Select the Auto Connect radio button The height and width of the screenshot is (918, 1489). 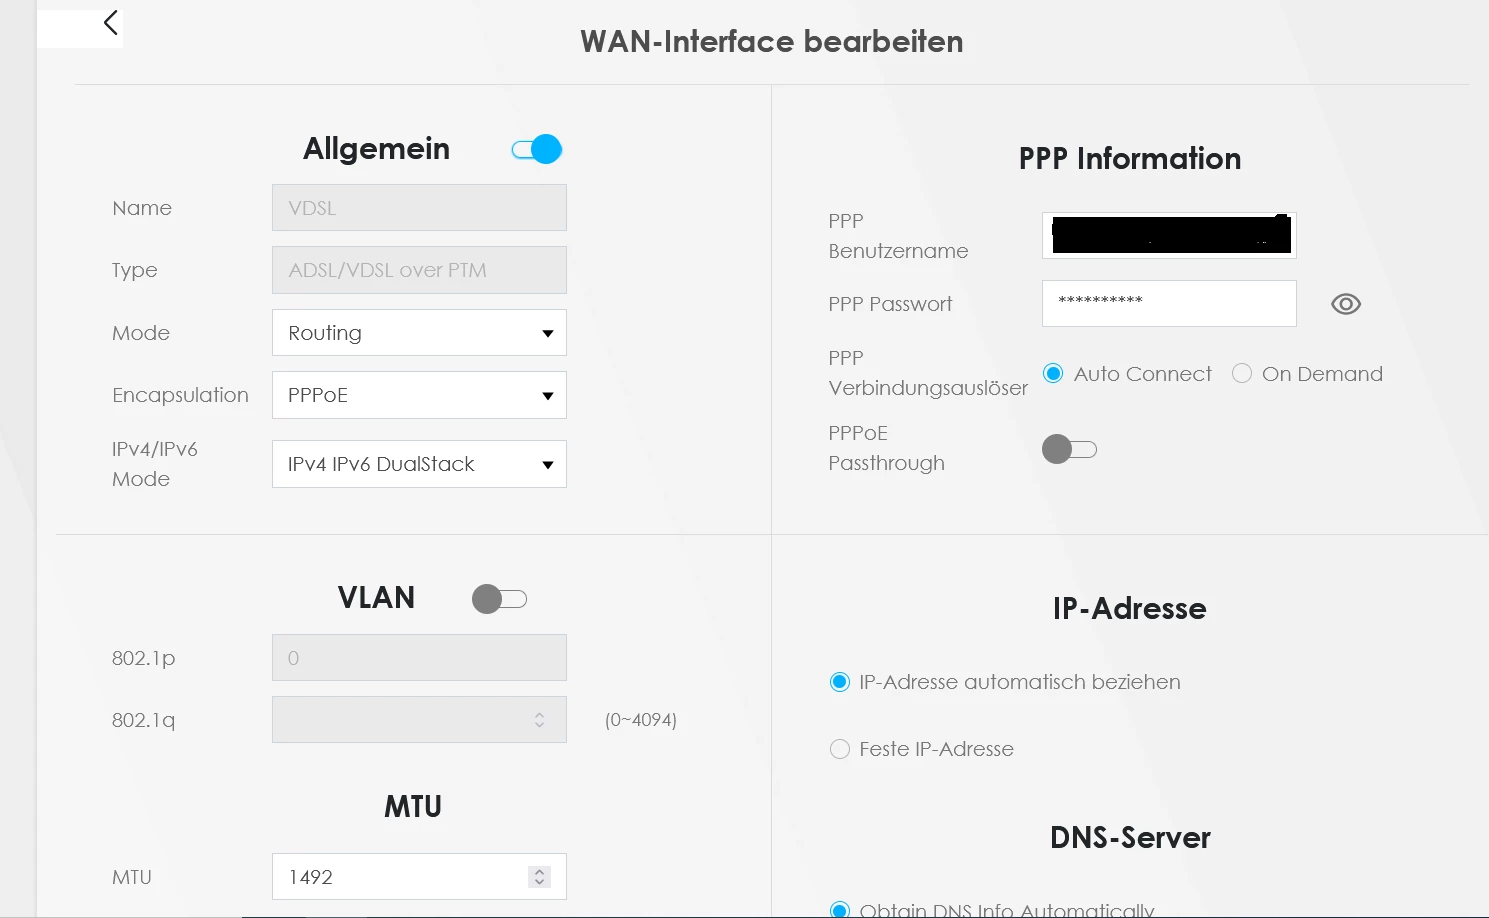[x=1053, y=374]
